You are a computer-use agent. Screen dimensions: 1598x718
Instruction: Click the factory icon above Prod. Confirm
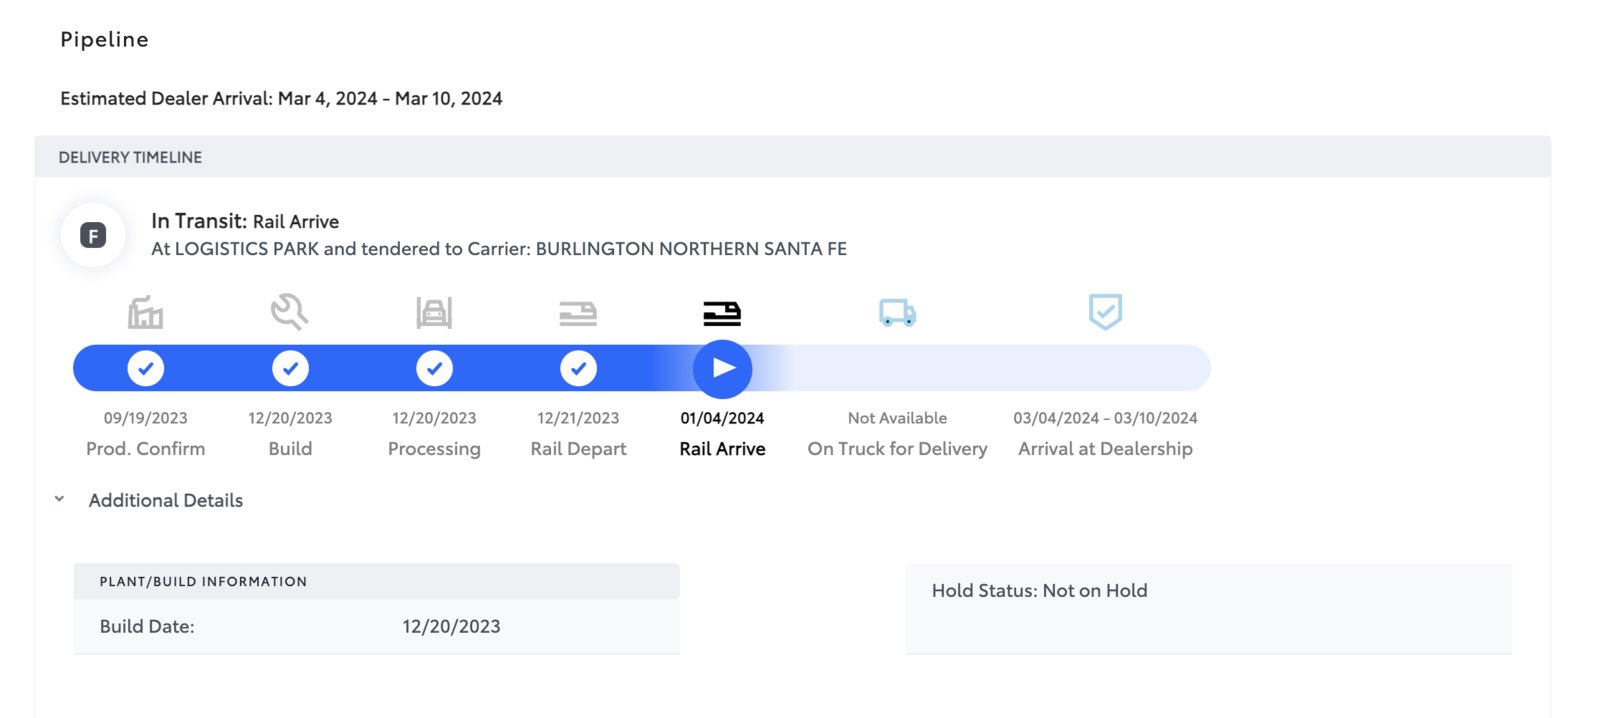tap(146, 313)
